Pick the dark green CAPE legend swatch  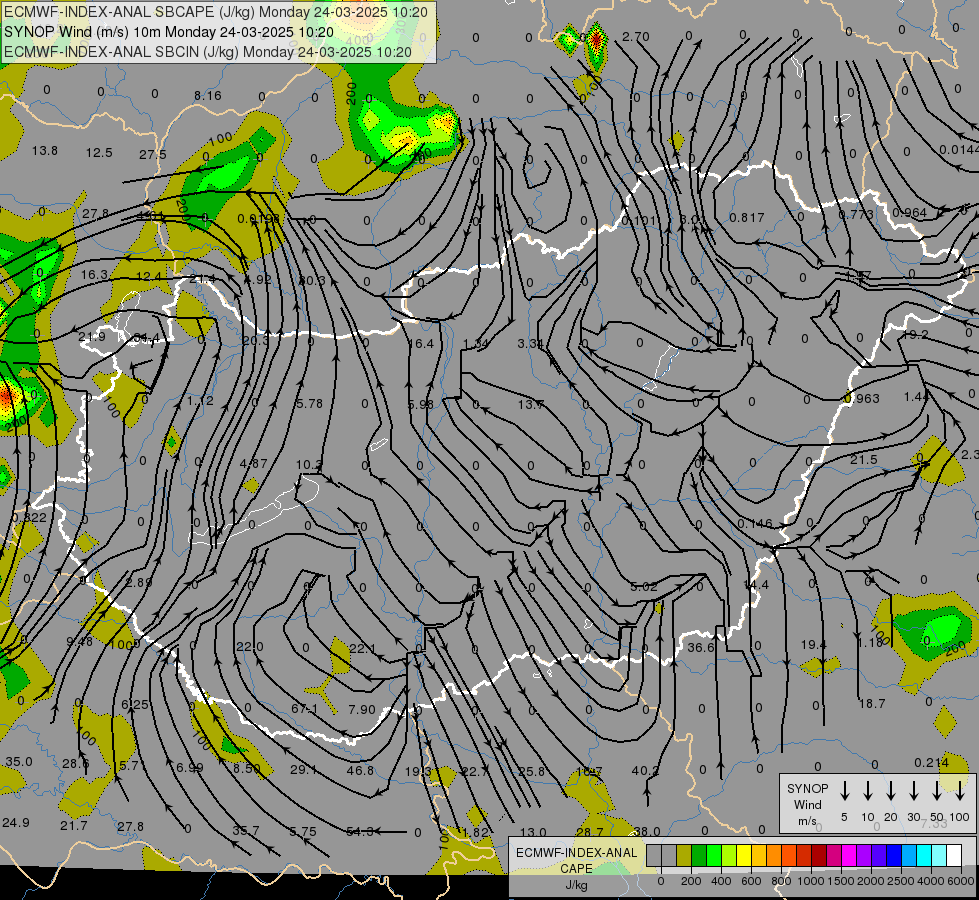(x=699, y=856)
